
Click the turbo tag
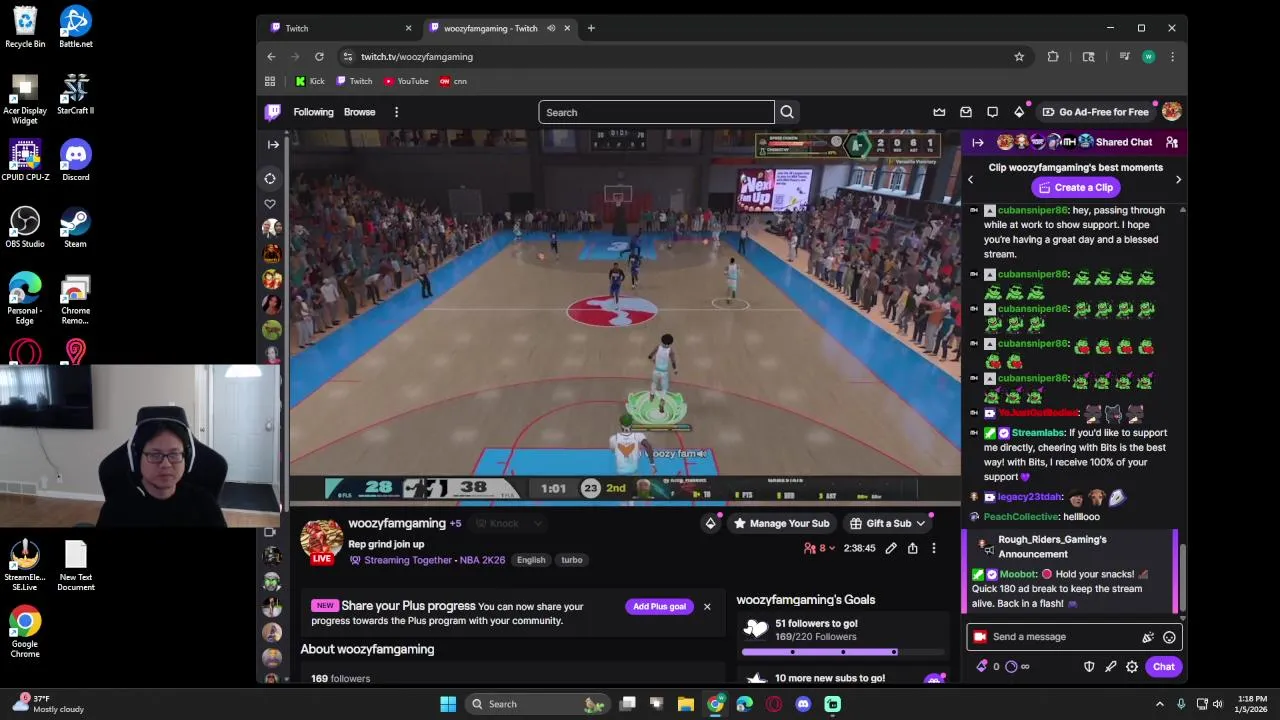pos(572,560)
